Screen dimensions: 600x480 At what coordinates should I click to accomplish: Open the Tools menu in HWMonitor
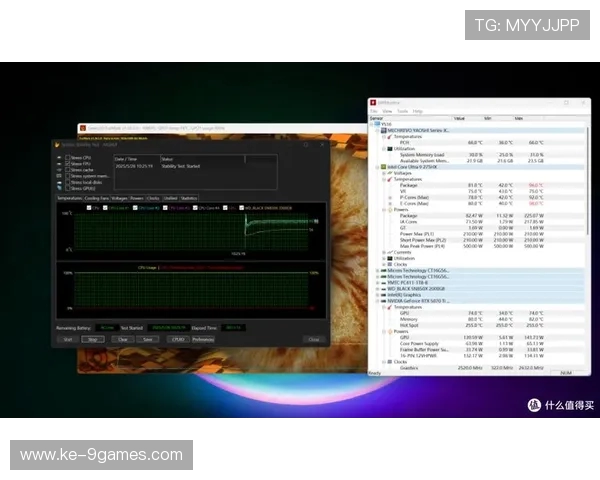402,111
